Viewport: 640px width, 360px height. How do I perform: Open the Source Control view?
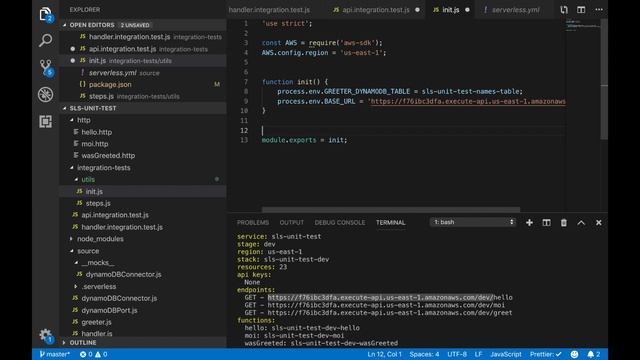(x=46, y=67)
